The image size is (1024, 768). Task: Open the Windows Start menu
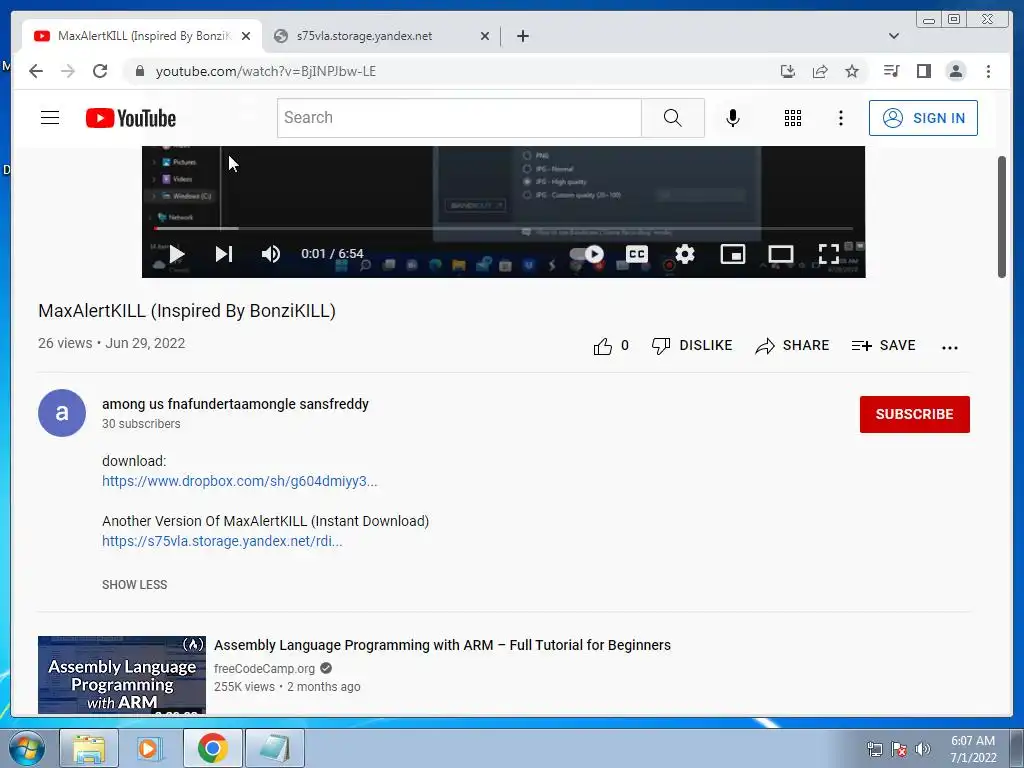click(x=26, y=748)
